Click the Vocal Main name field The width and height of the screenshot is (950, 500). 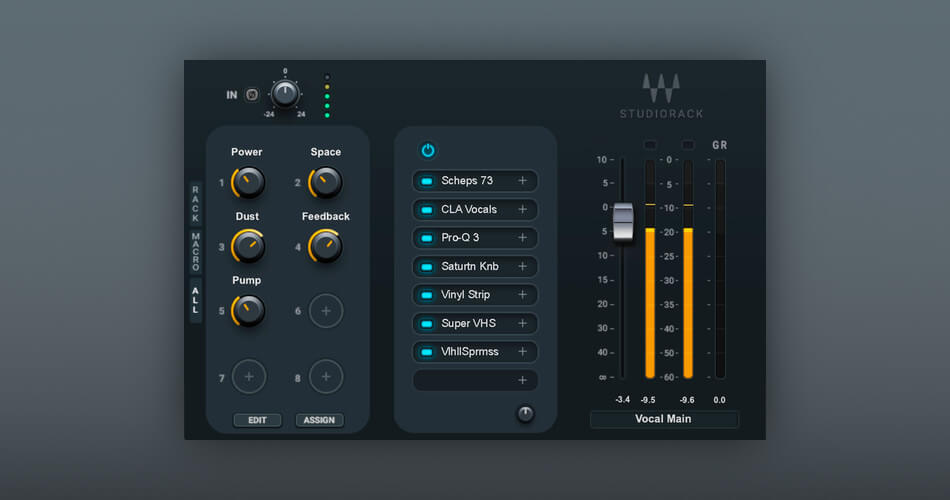click(664, 419)
